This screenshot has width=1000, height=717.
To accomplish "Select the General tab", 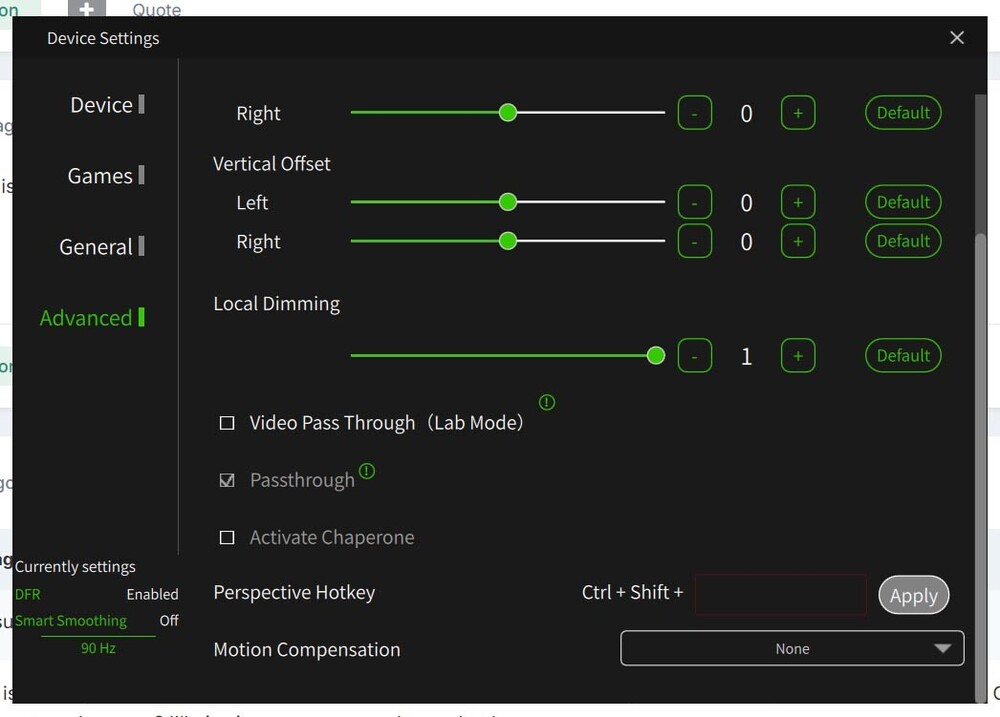I will point(96,247).
